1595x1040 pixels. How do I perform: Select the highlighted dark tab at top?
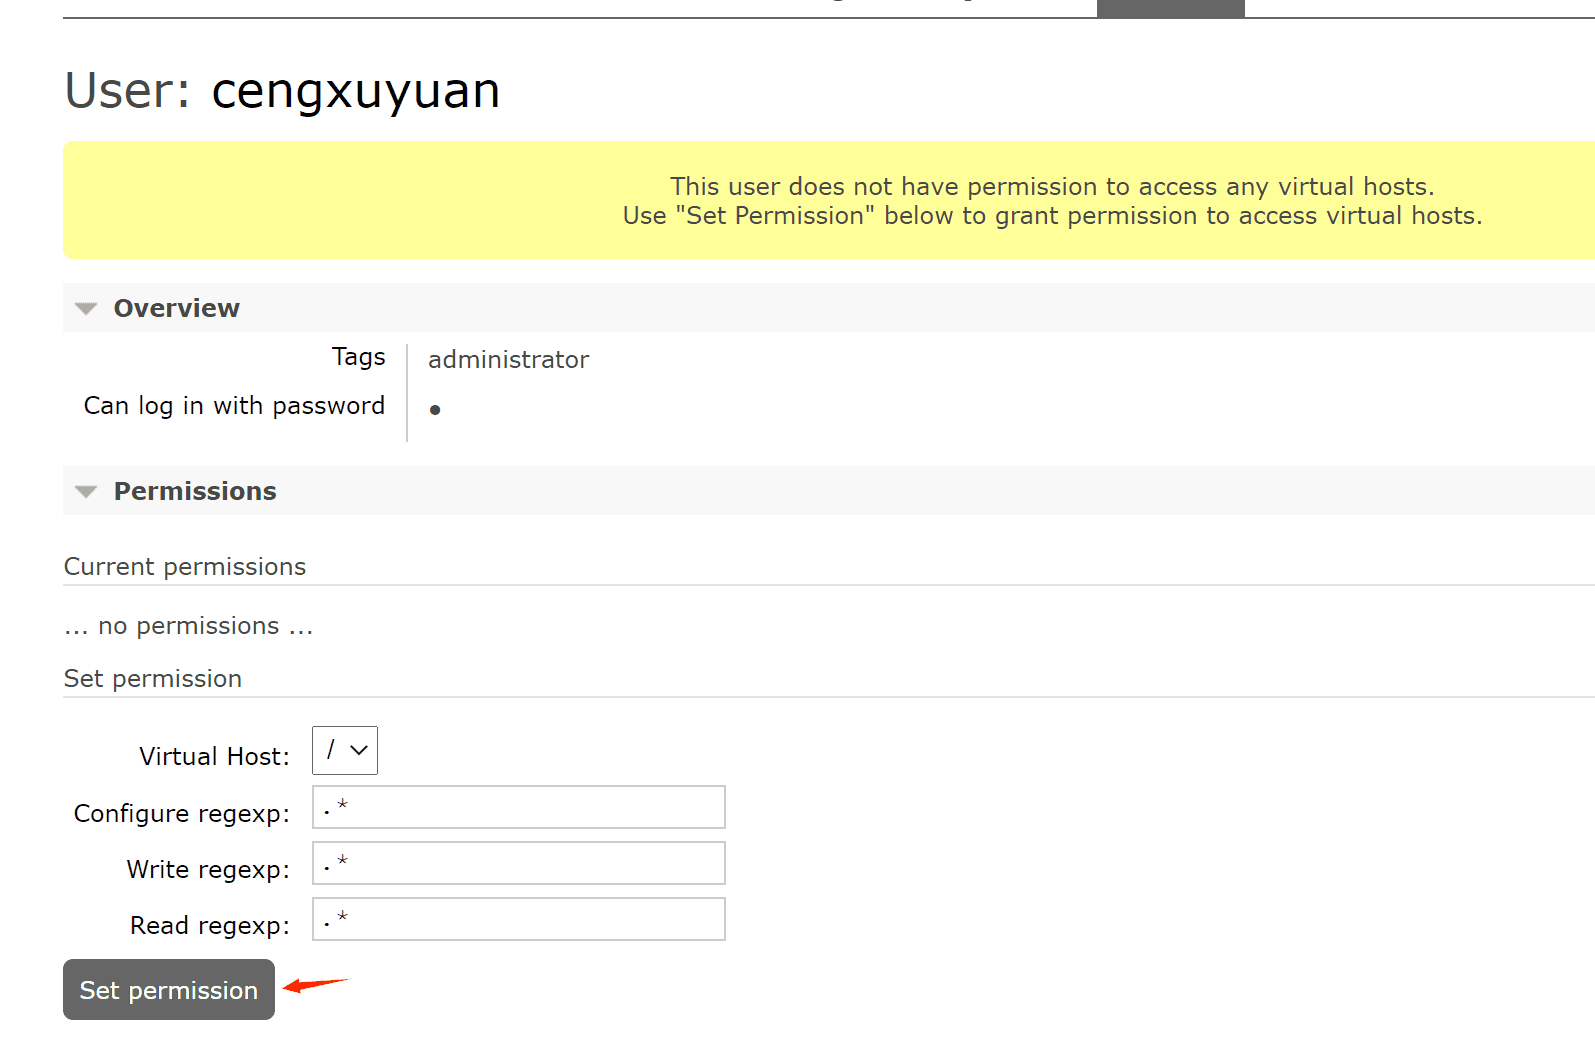[x=1170, y=9]
